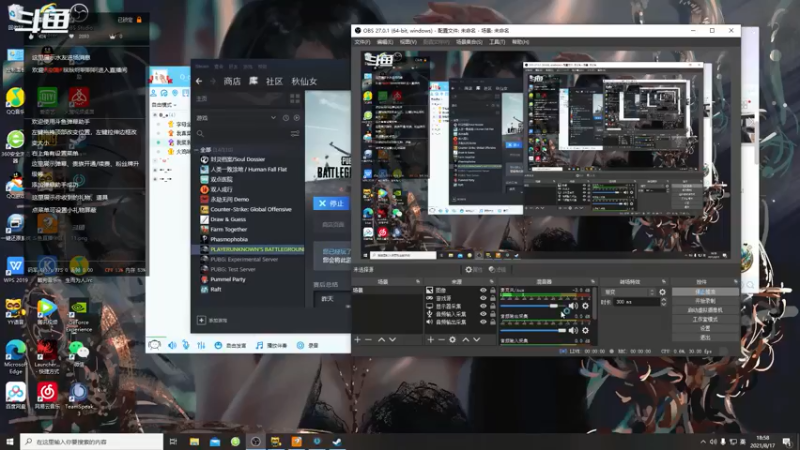Image resolution: width=800 pixels, height=450 pixels.
Task: Toggle visibility of audio input capture source
Action: tap(483, 314)
